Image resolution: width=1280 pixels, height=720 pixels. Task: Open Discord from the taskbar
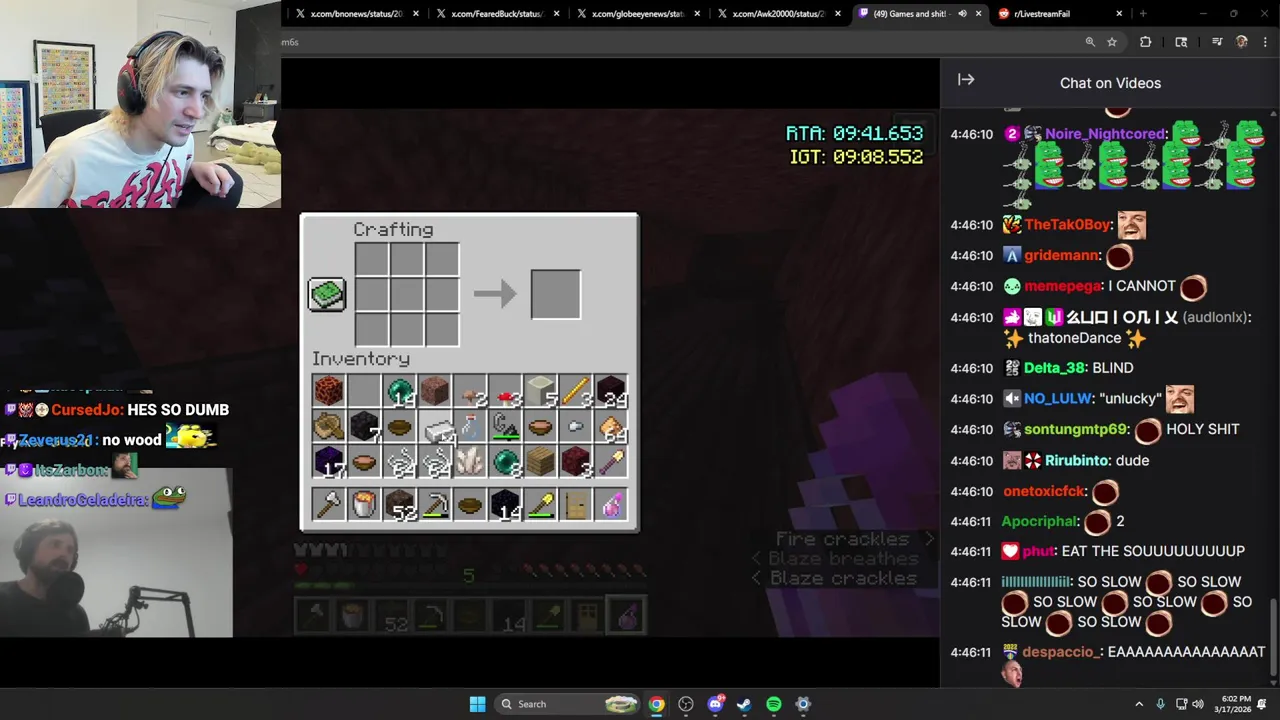tap(715, 704)
